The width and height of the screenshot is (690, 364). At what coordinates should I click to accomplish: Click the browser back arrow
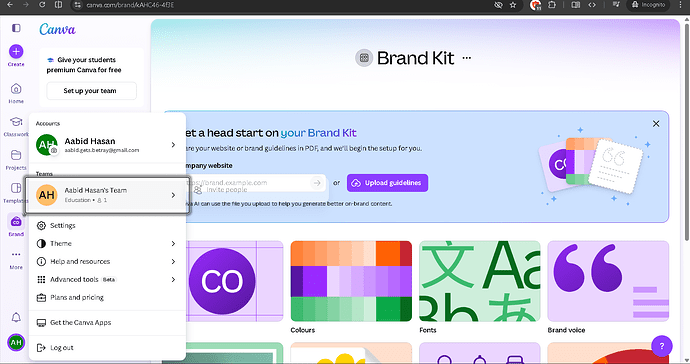point(10,5)
